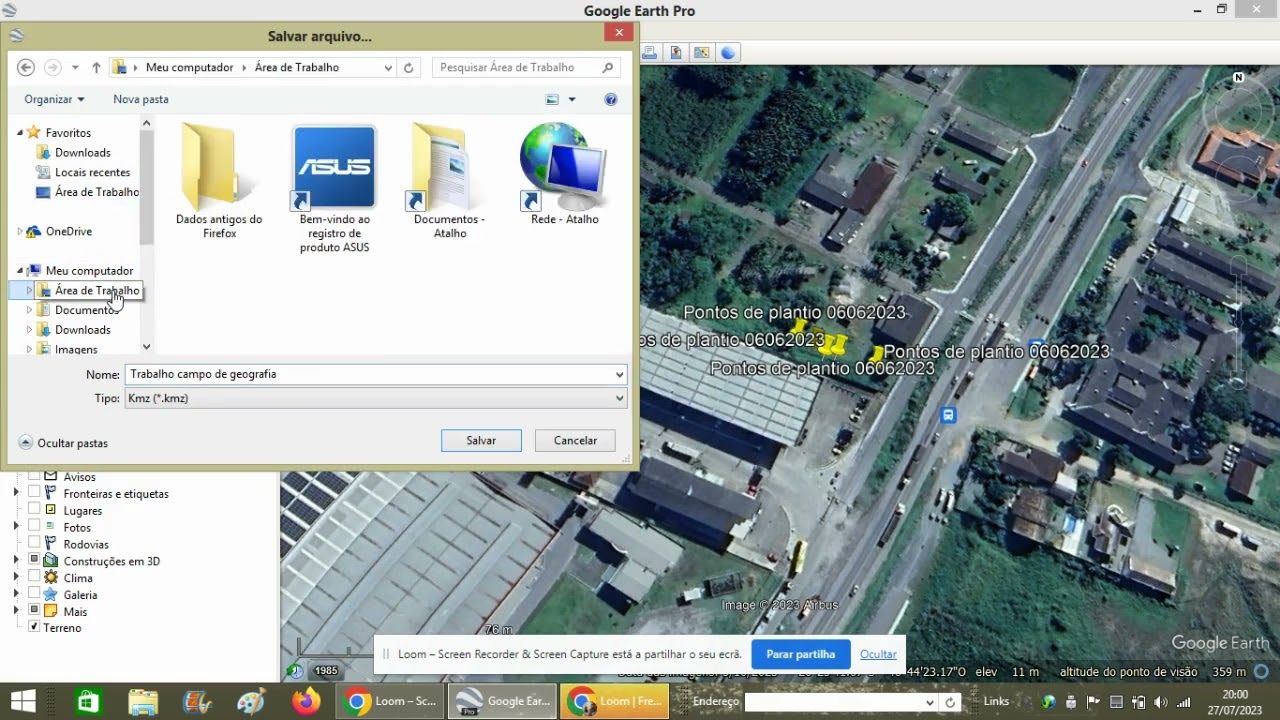Uncheck Terreno layer checkbox
1280x720 pixels.
coord(34,627)
